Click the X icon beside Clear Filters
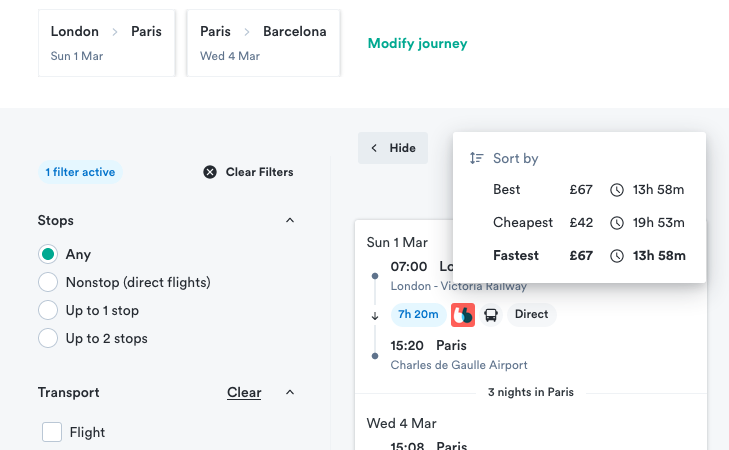729x450 pixels. [210, 172]
